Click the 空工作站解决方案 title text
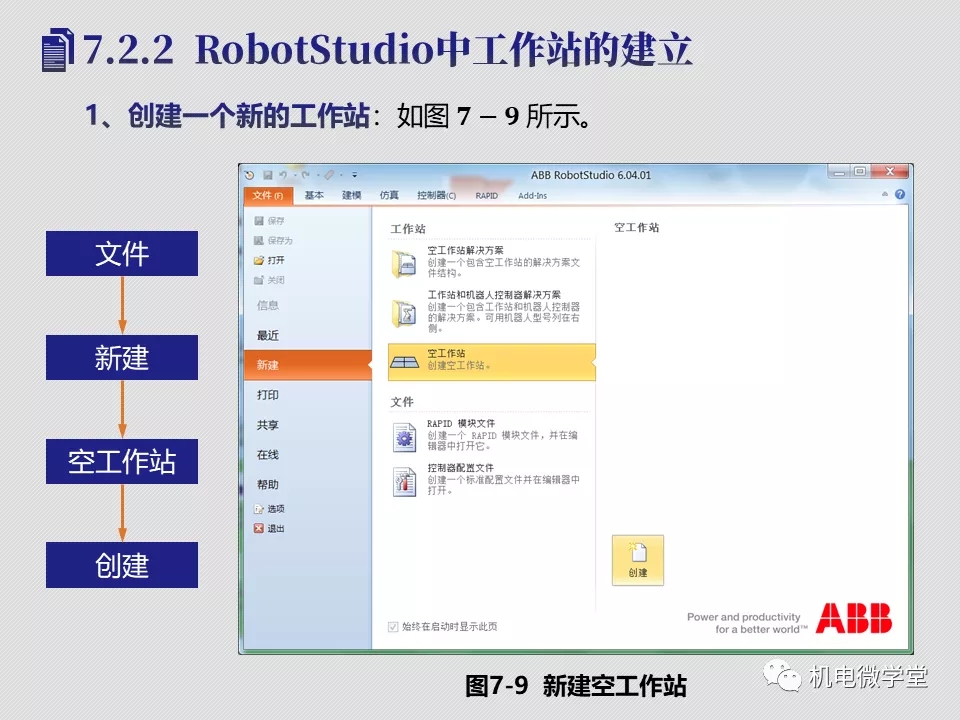This screenshot has height=720, width=960. [x=465, y=250]
